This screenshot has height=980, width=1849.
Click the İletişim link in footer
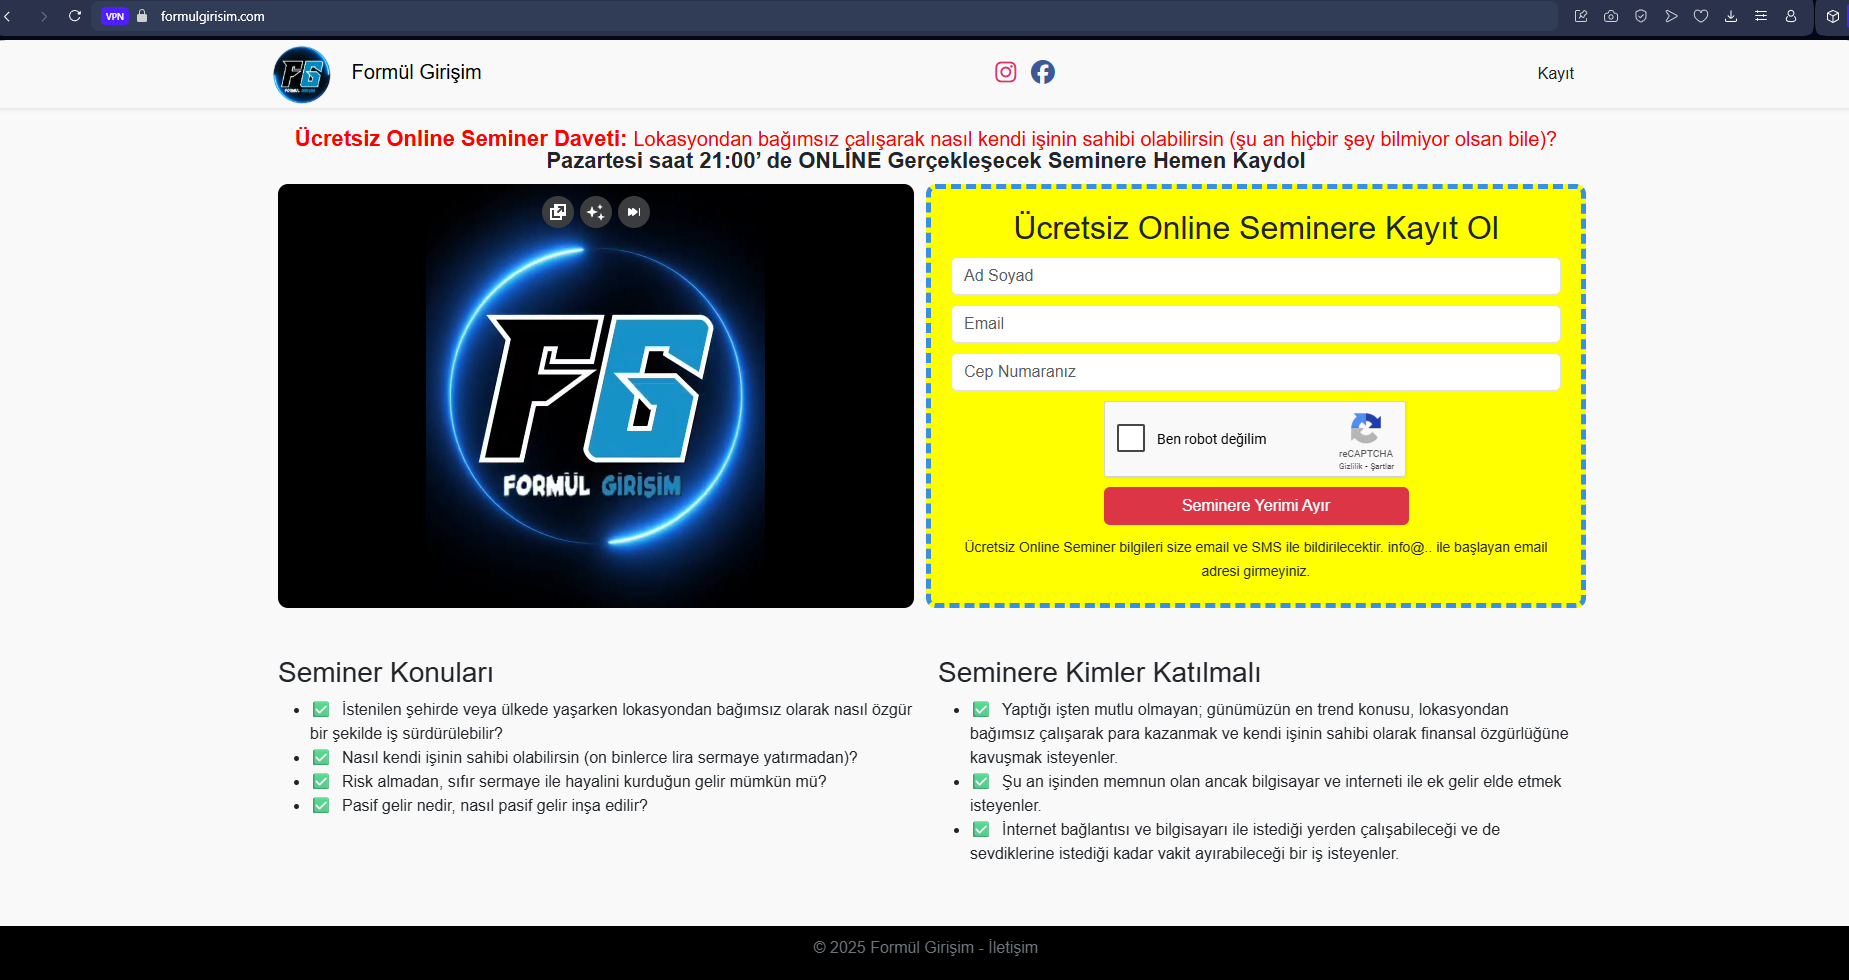[1013, 947]
